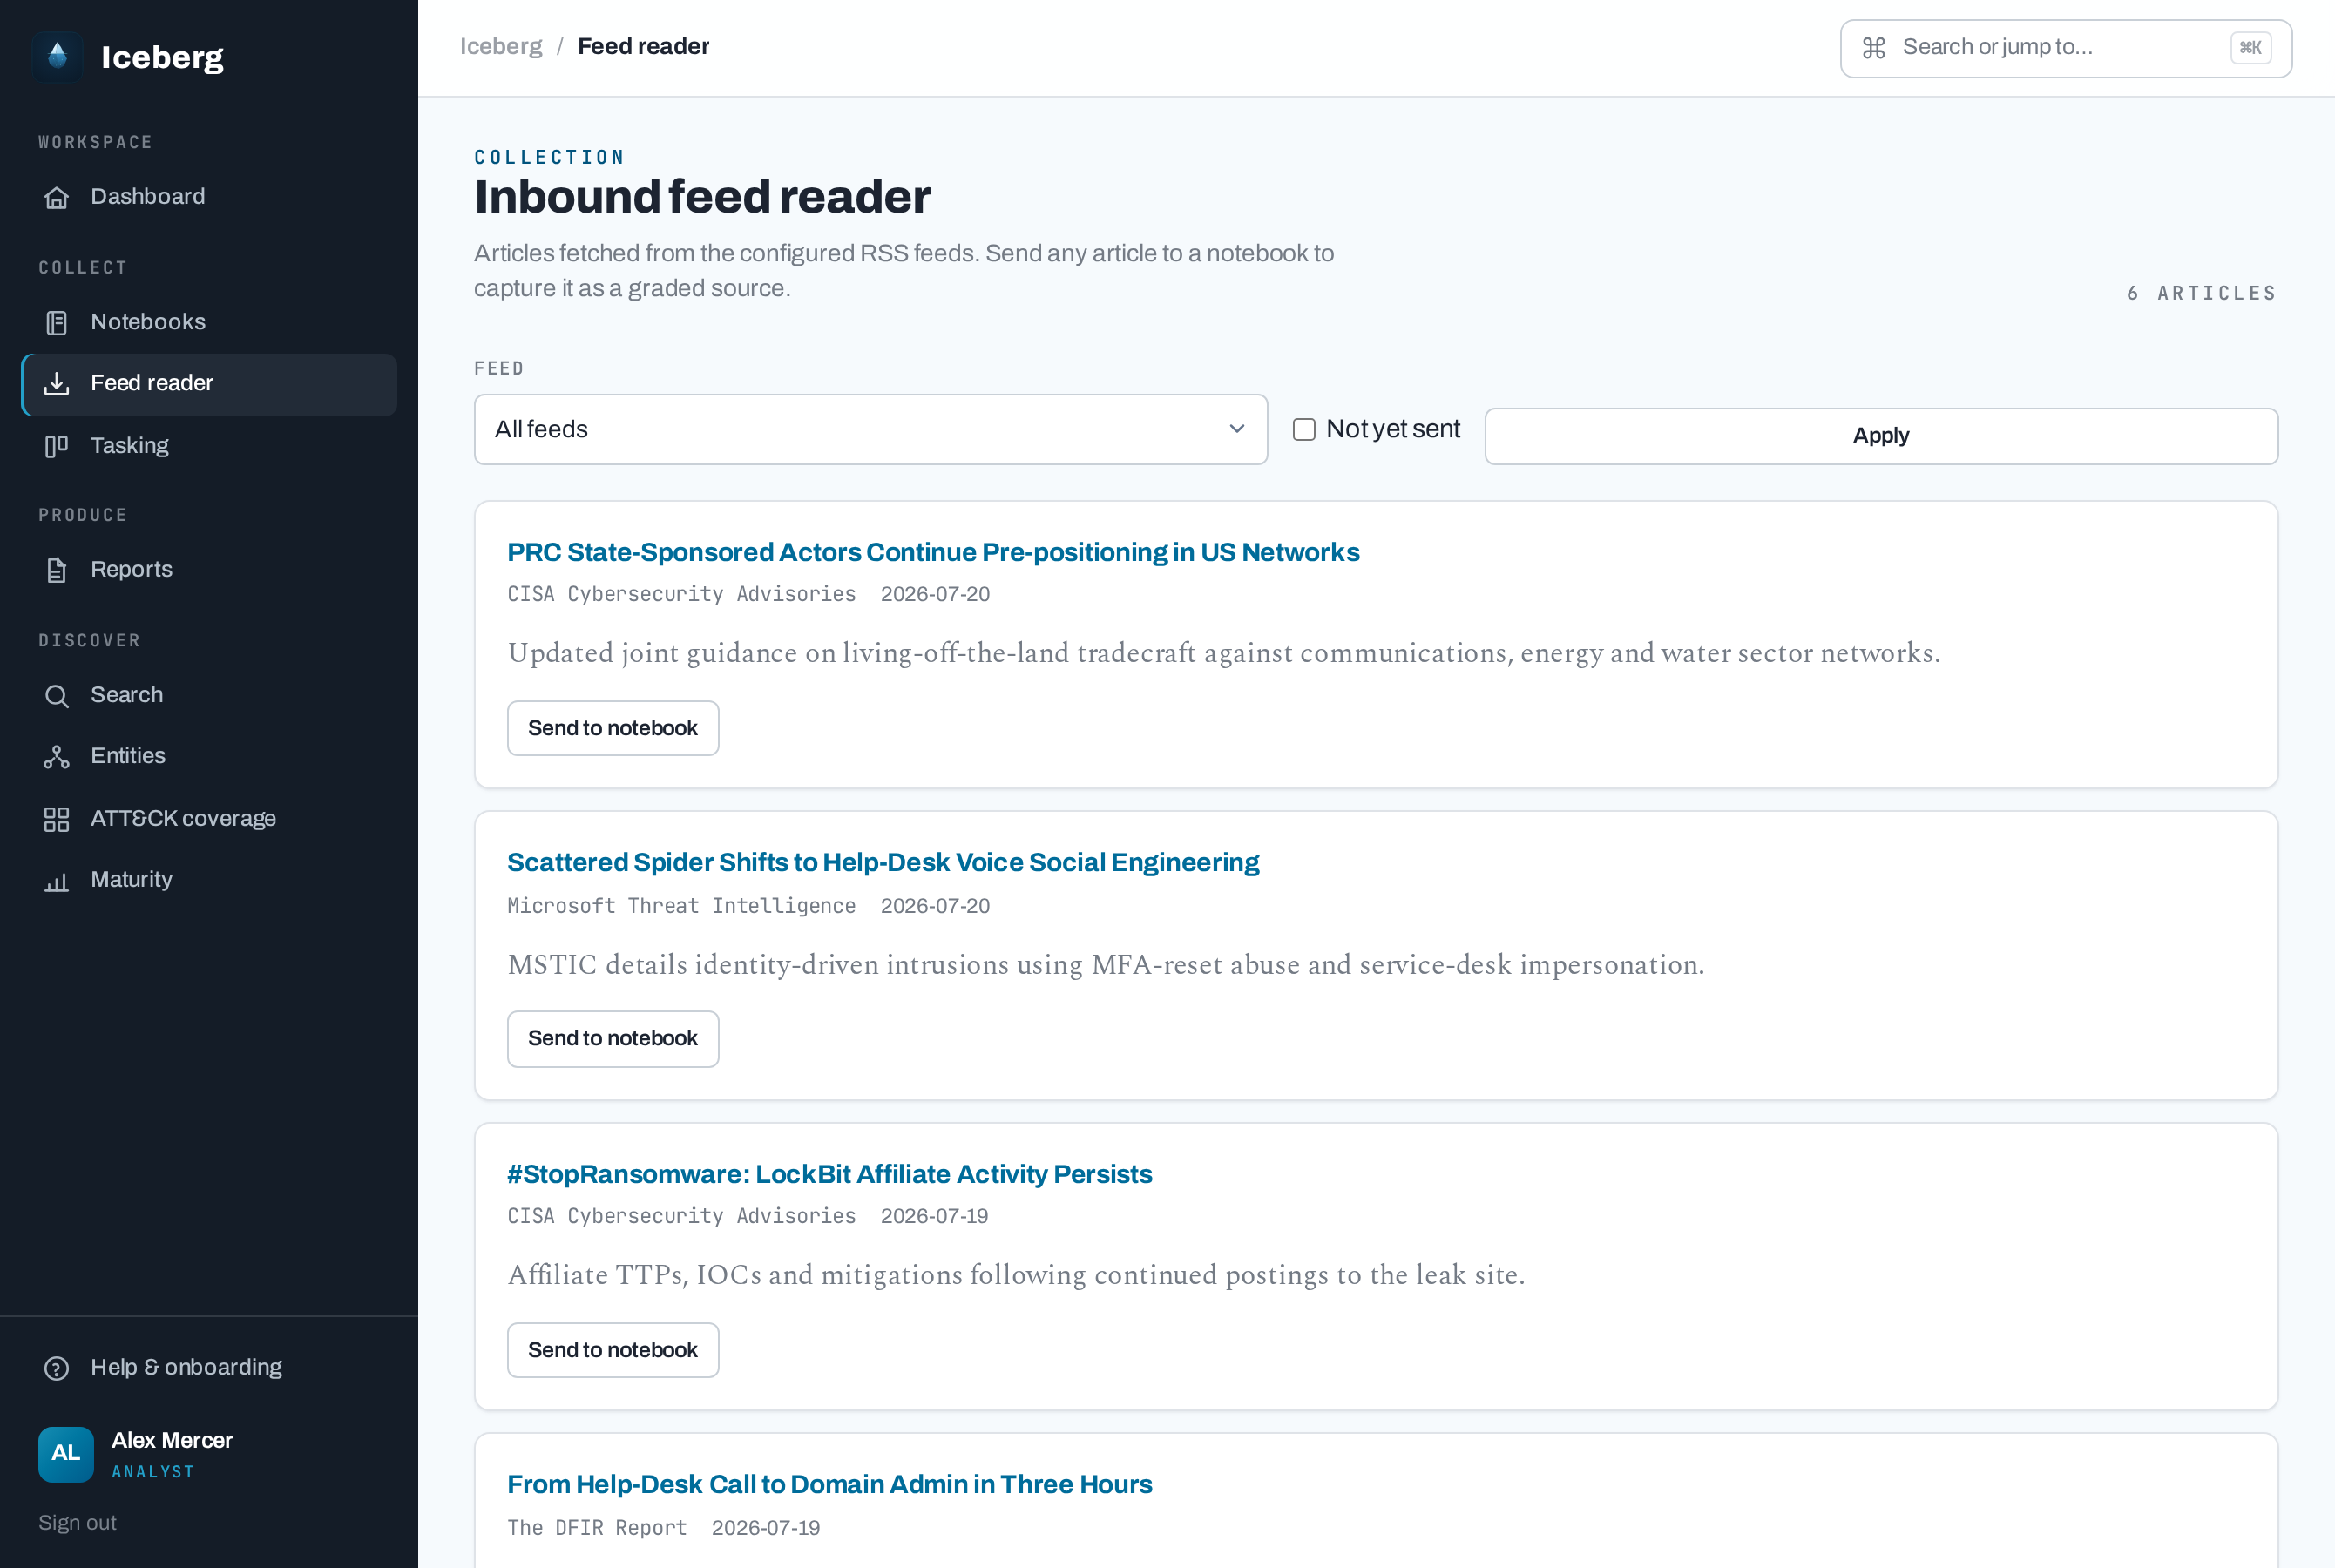Click '6 ARTICLES' count text

[2201, 293]
